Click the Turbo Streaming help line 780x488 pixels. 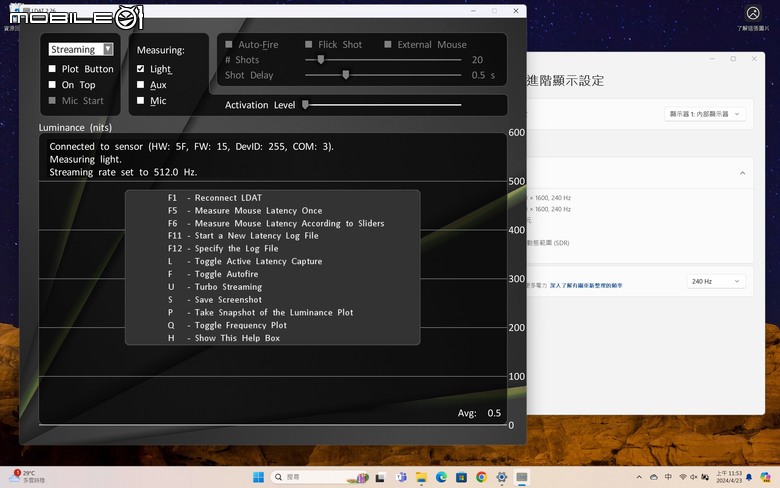[215, 287]
